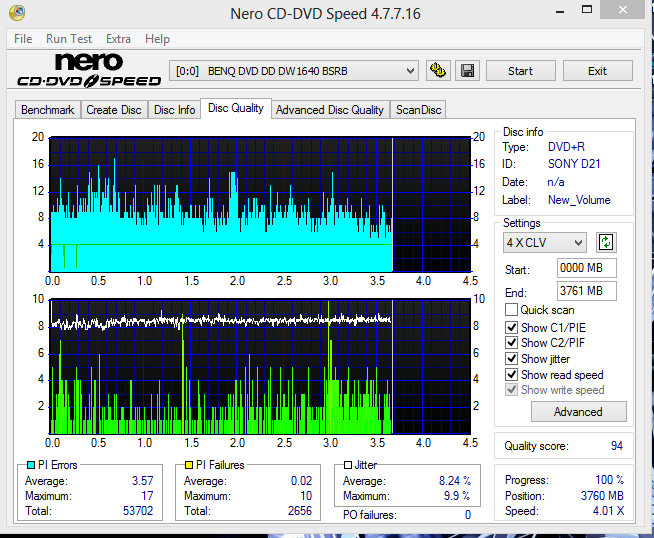The height and width of the screenshot is (538, 654).
Task: Click the Speed 4.01 X value
Action: pyautogui.click(x=609, y=511)
